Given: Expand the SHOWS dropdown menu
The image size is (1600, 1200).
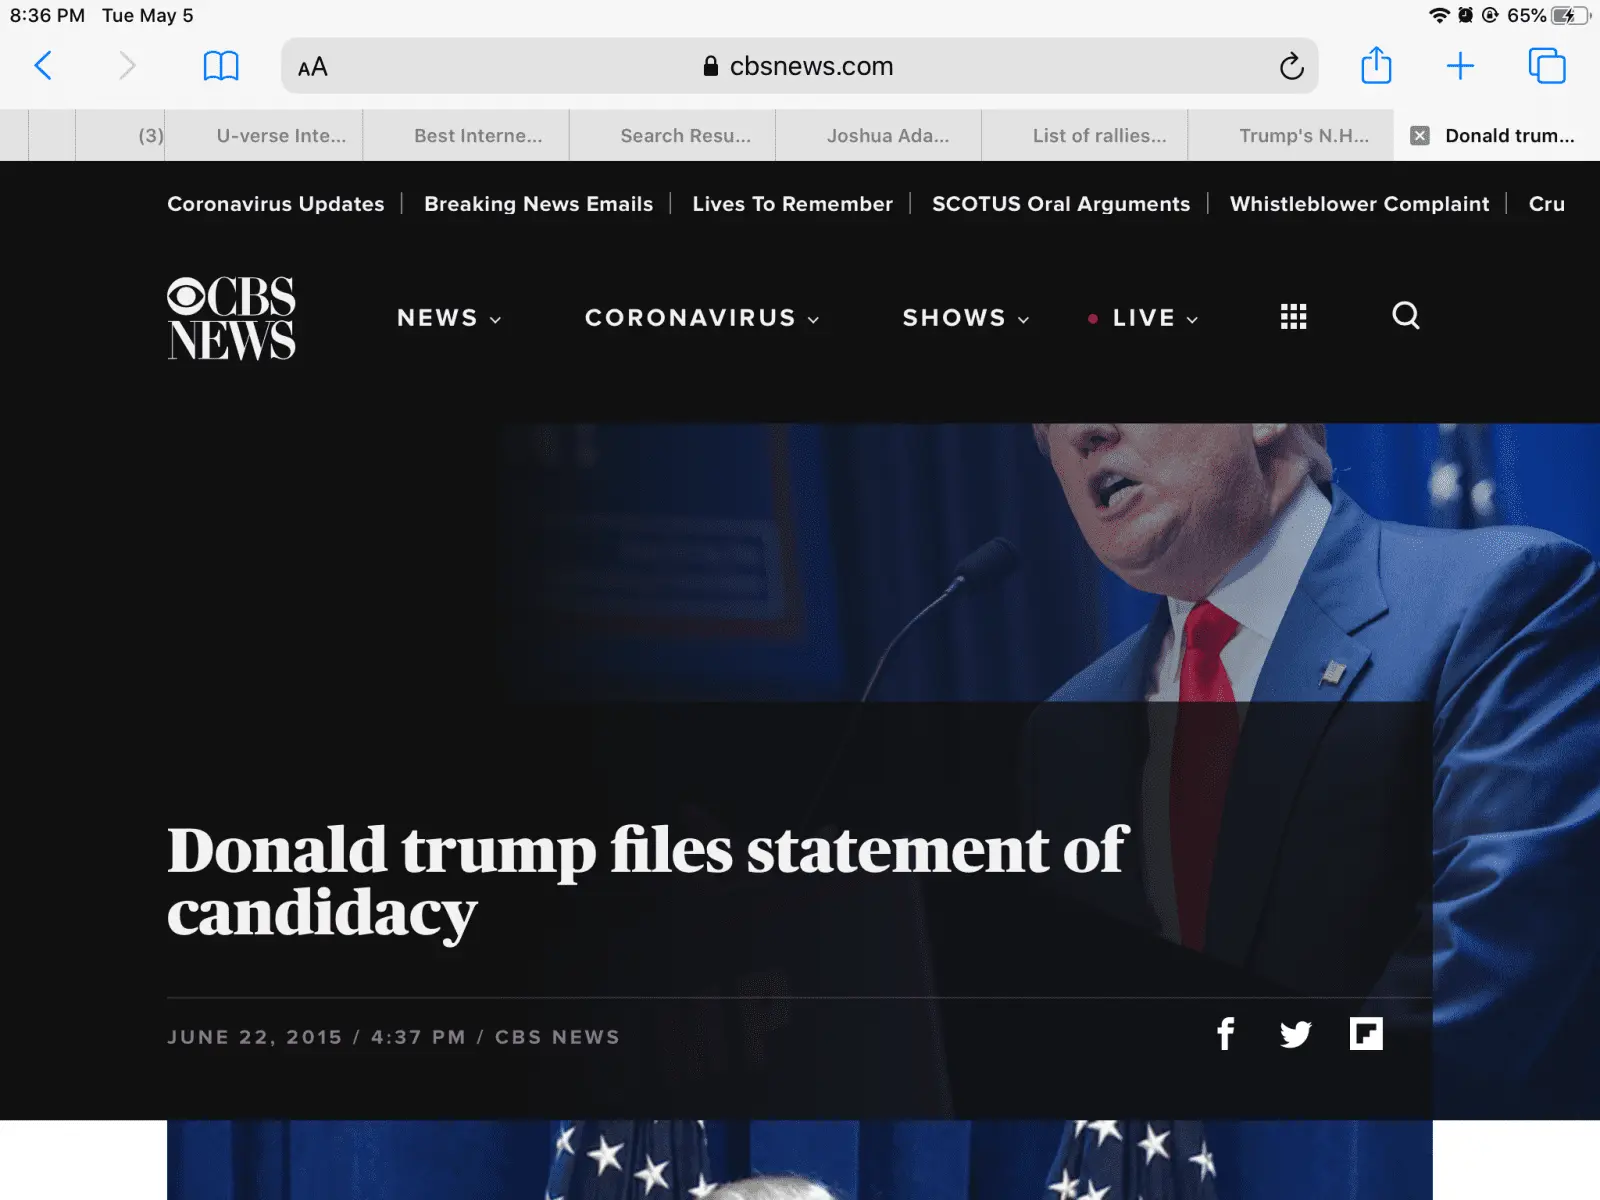Looking at the screenshot, I should click(966, 318).
